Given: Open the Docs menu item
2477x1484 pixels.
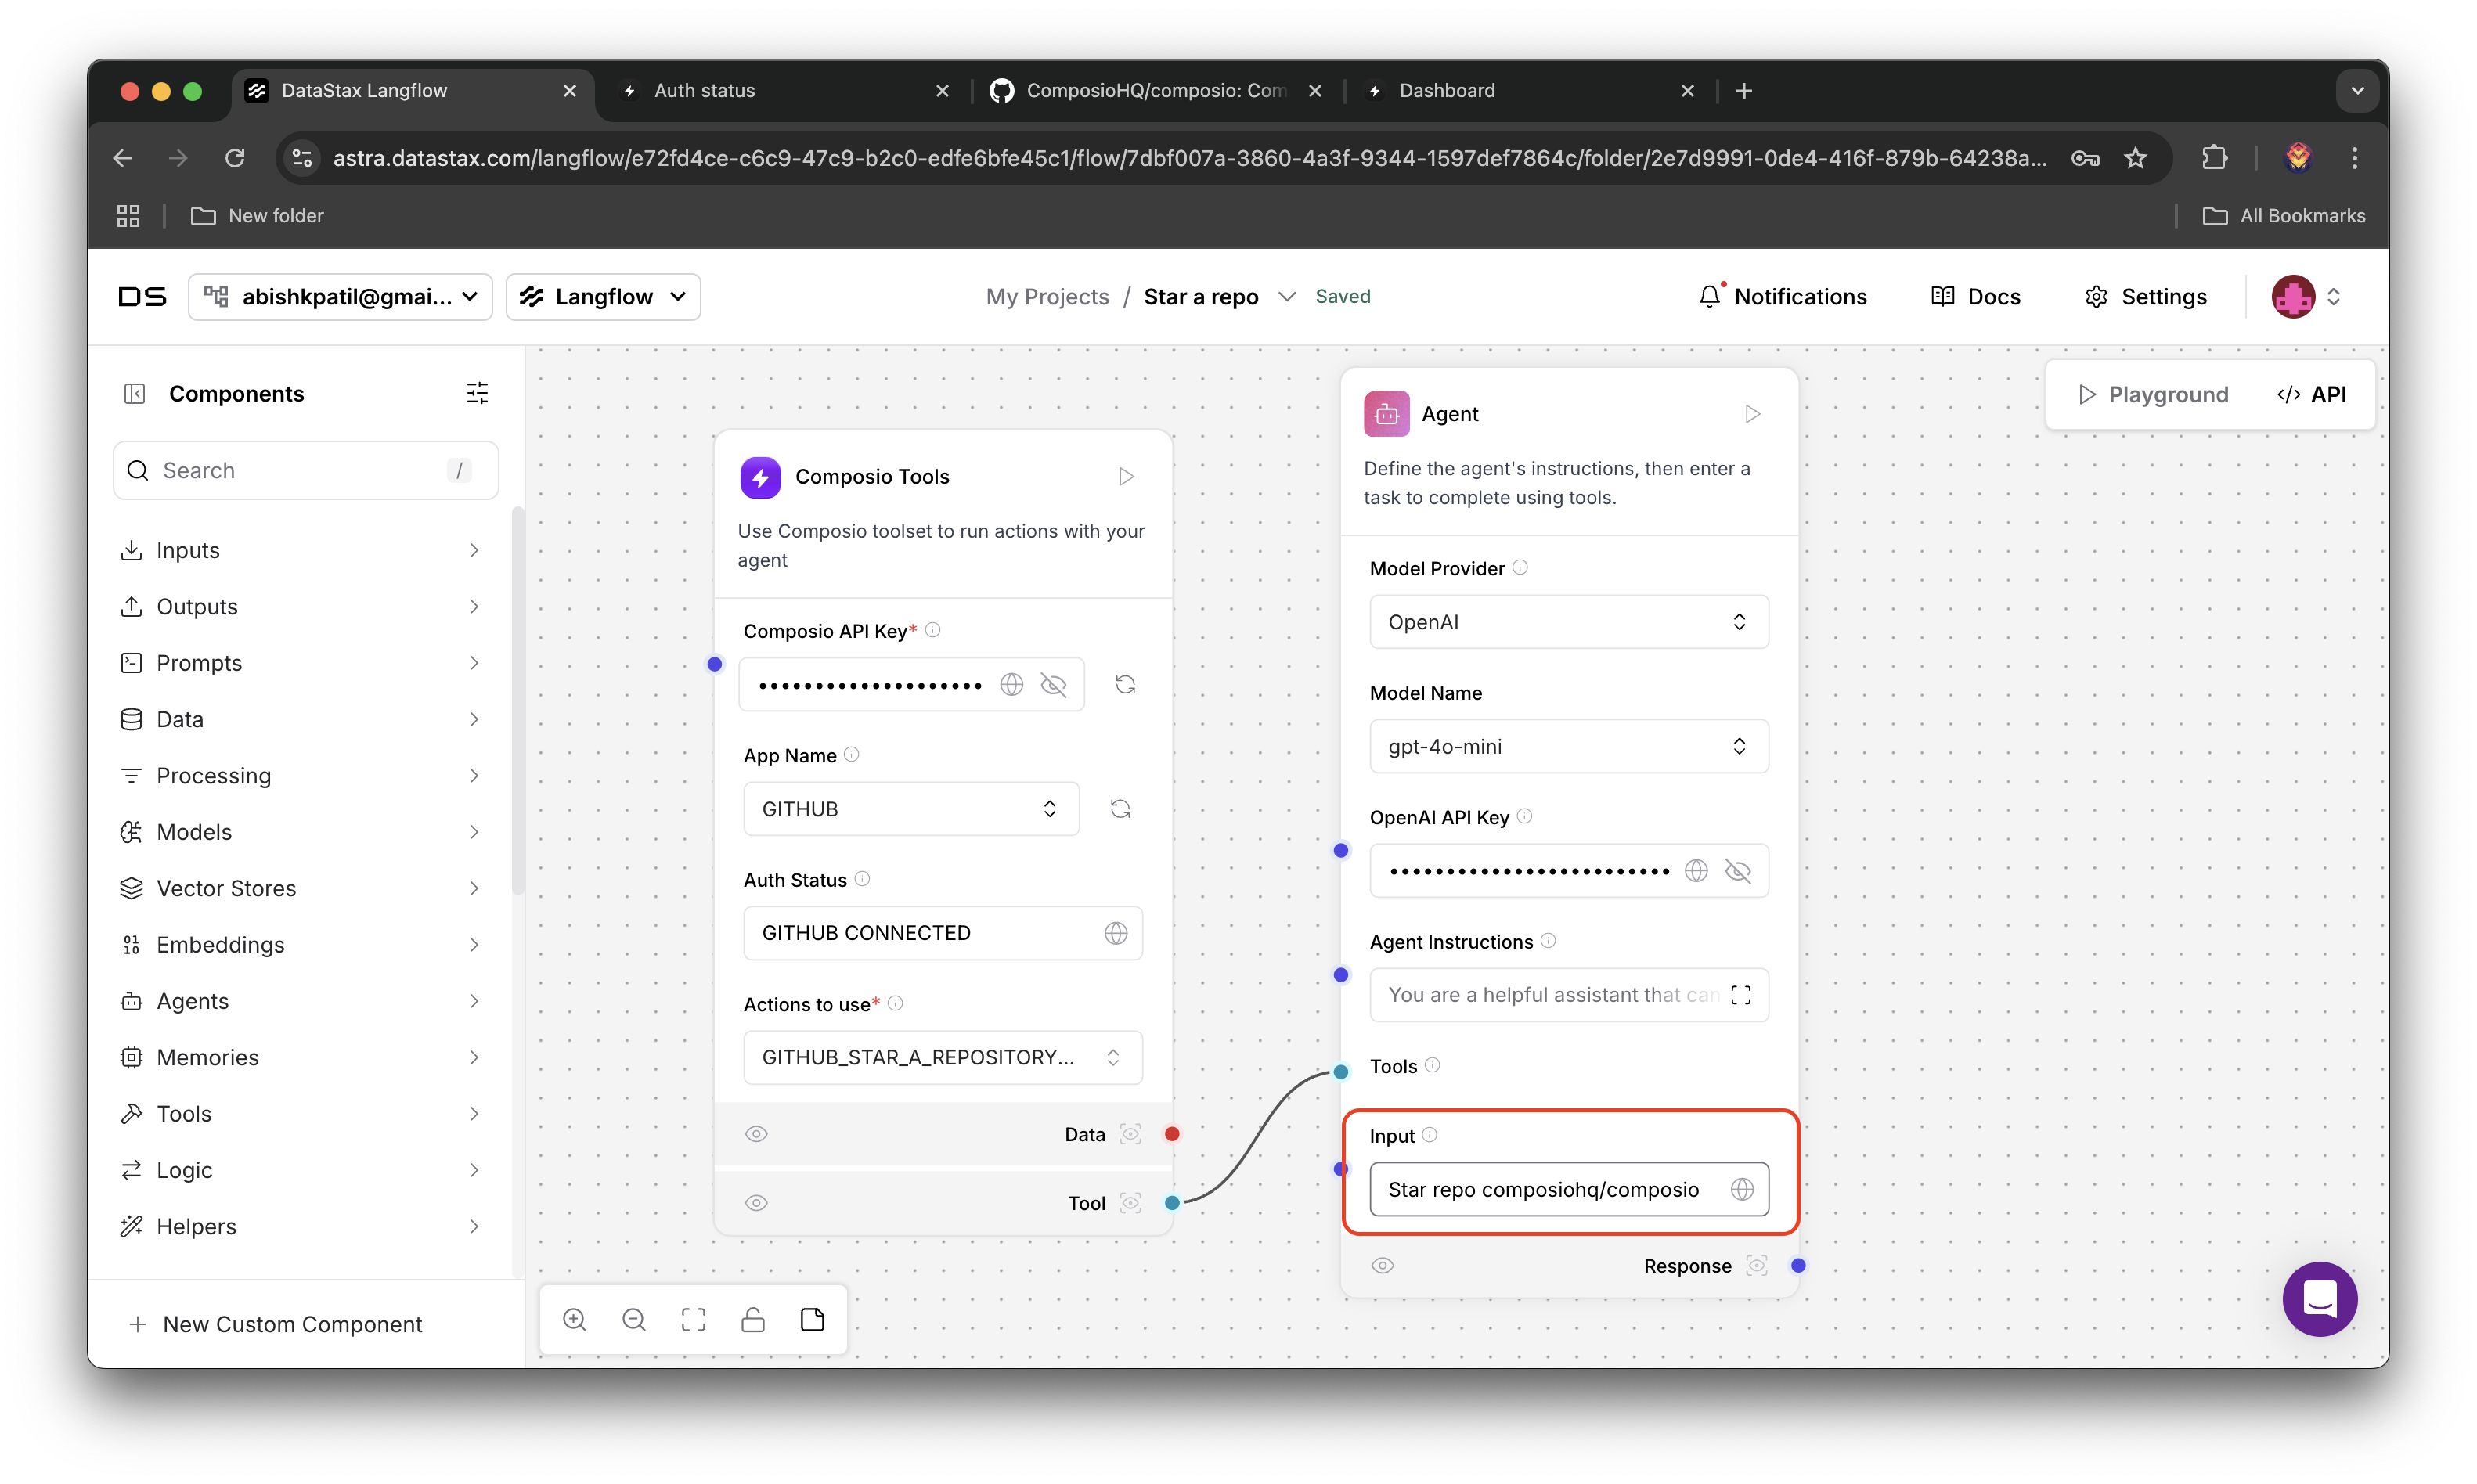Looking at the screenshot, I should coord(1976,297).
